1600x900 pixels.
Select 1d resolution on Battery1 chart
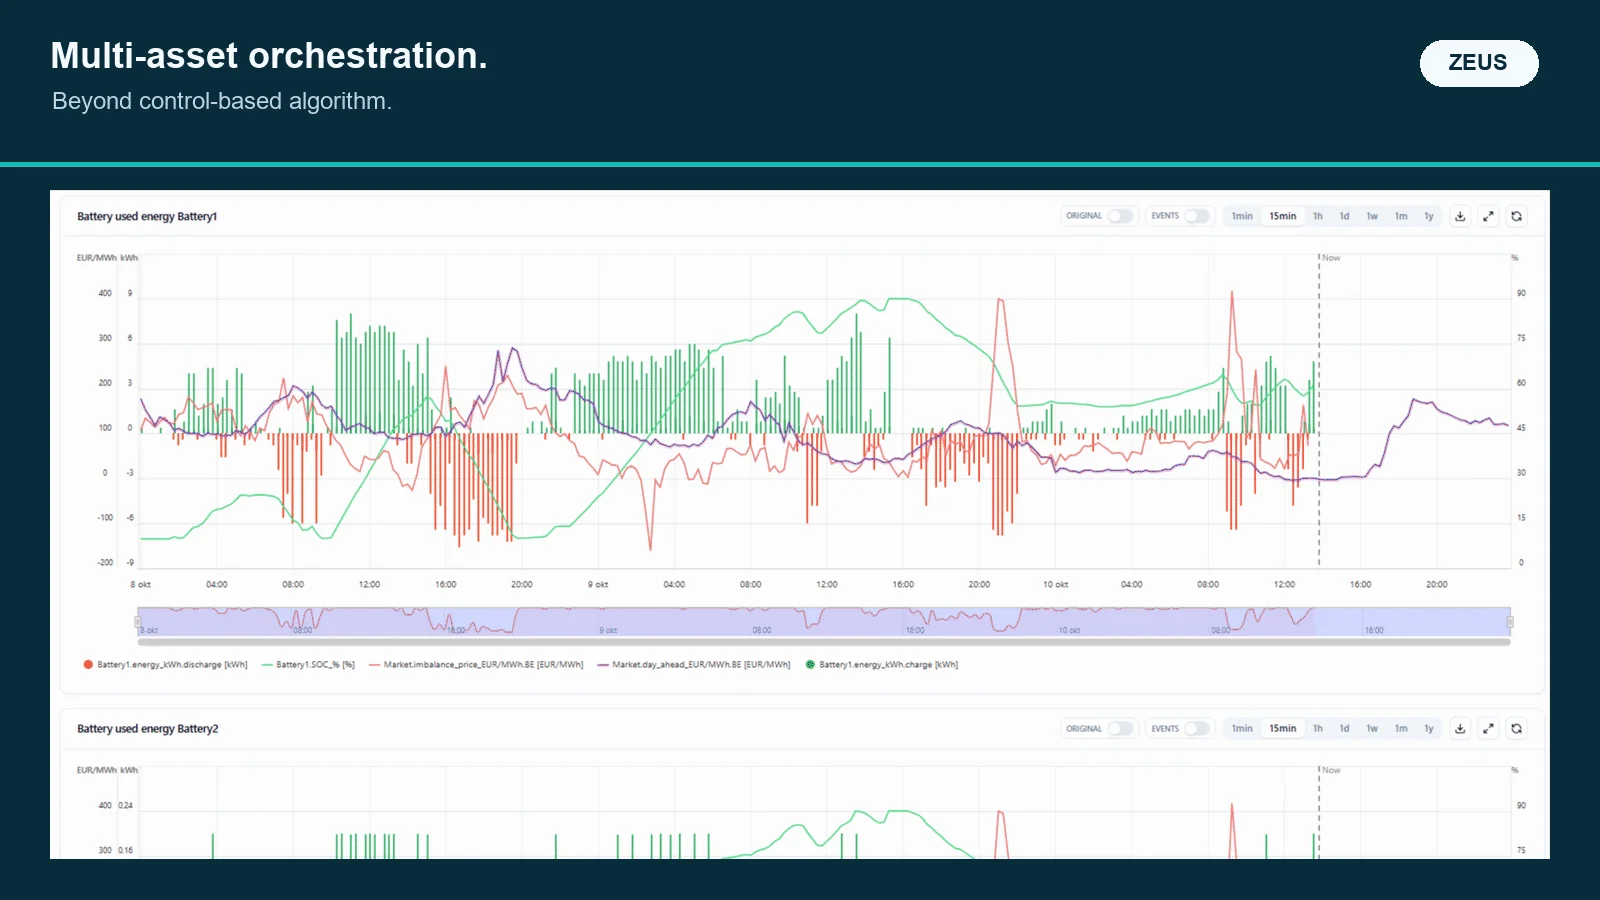tap(1345, 216)
